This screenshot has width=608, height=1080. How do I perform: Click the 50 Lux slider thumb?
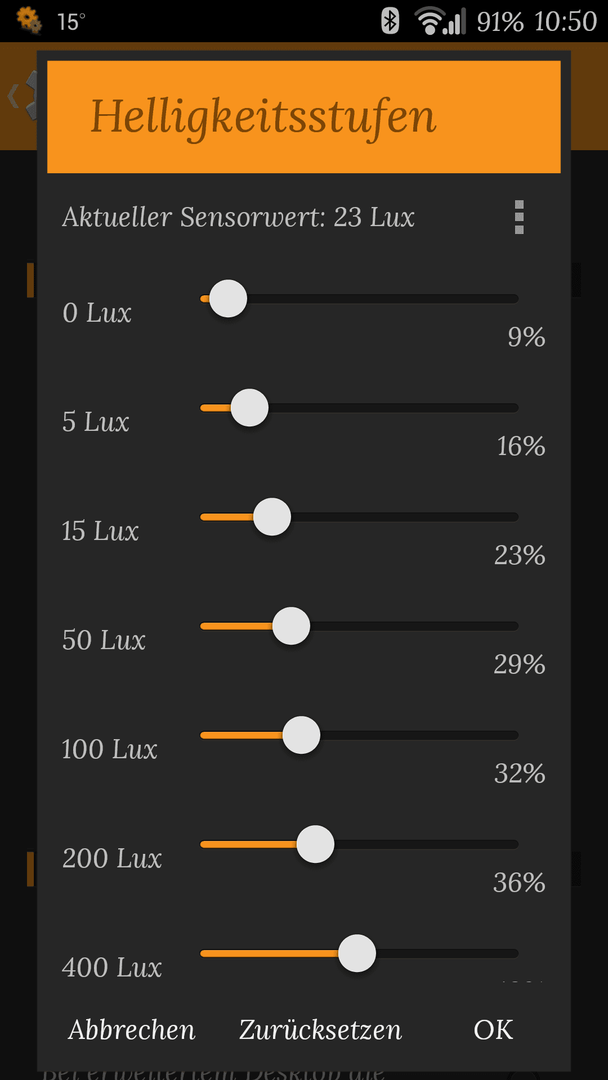click(x=291, y=626)
